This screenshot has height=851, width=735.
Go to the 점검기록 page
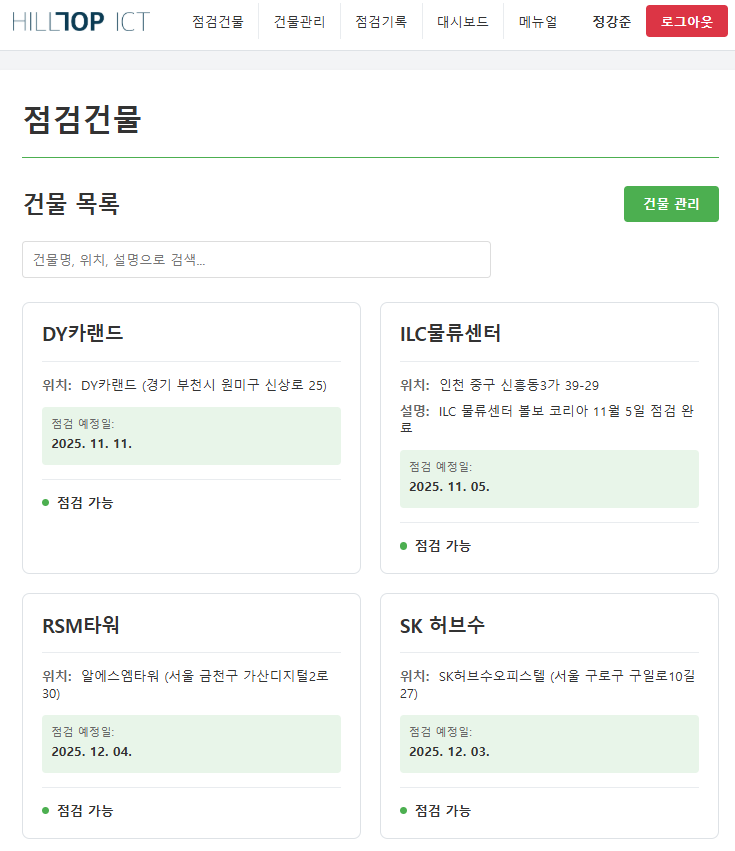point(381,21)
